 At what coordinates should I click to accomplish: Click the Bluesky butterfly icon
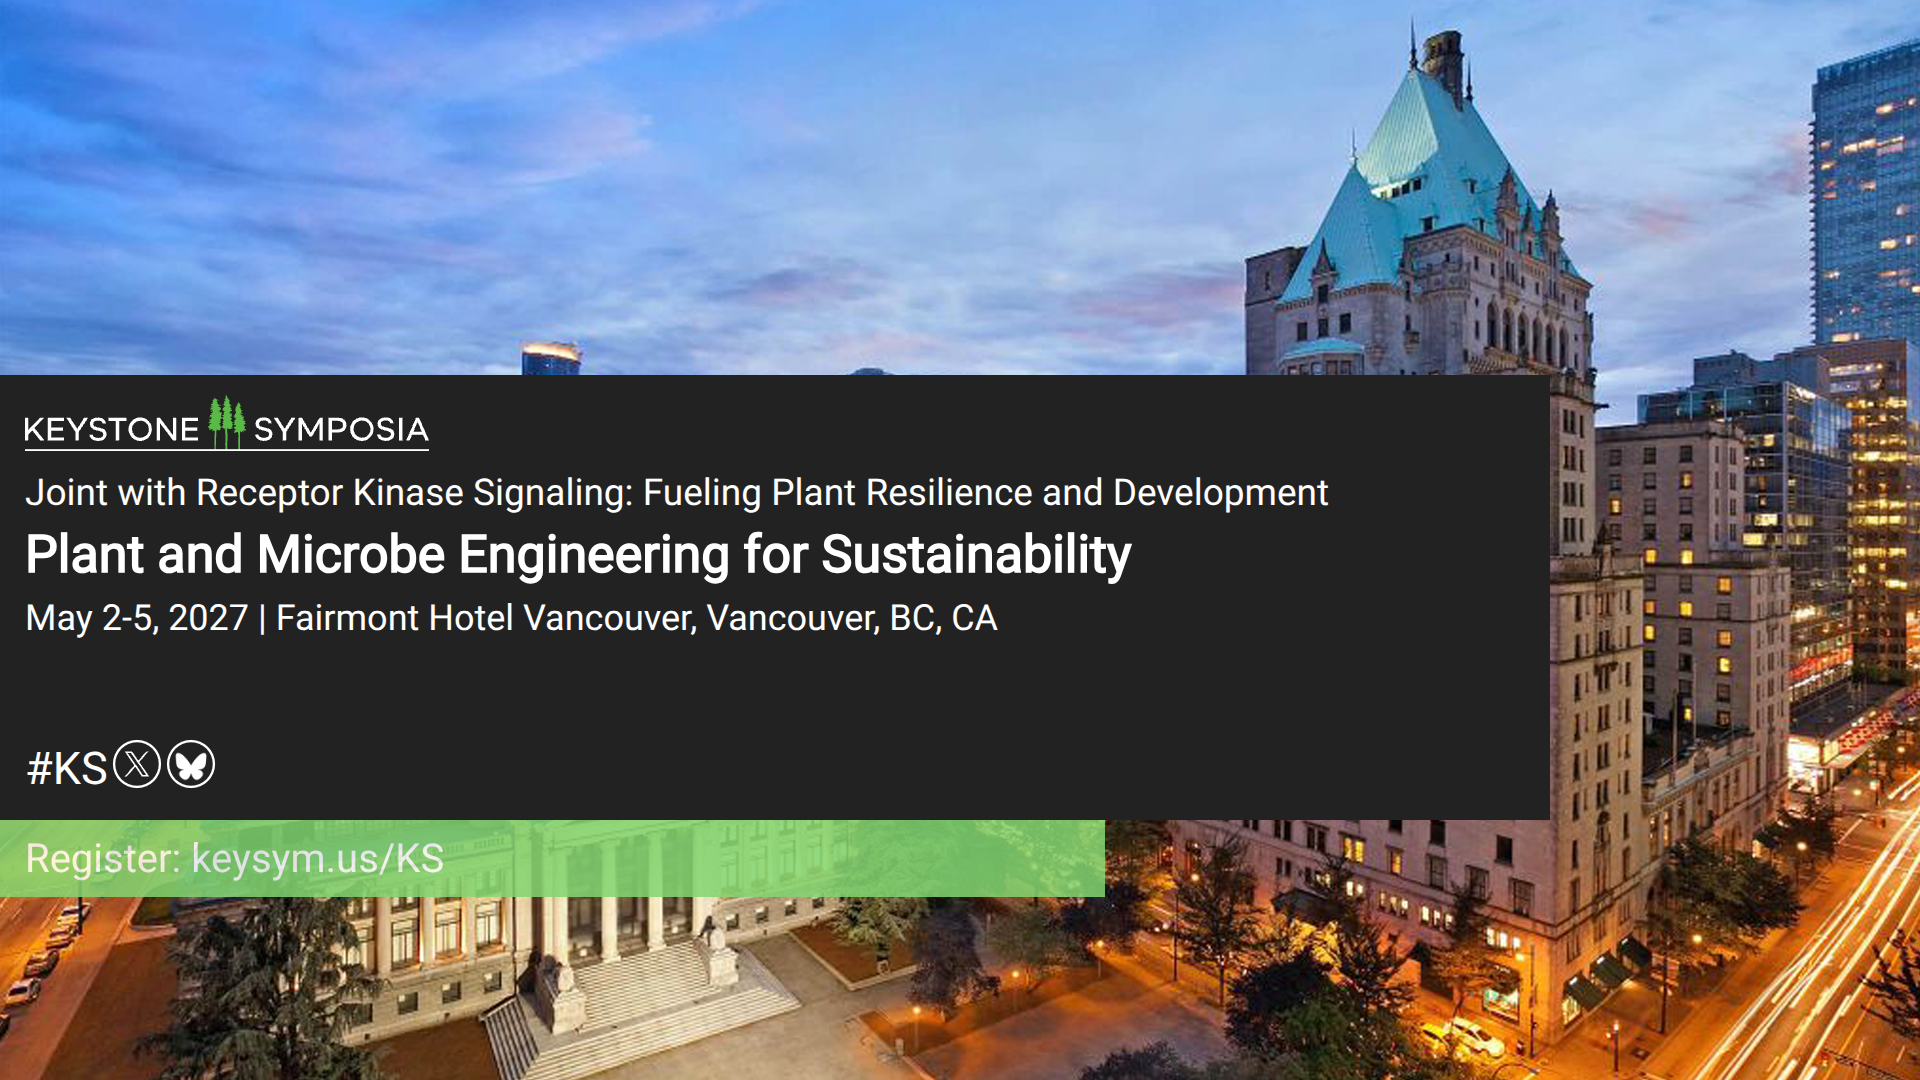click(x=191, y=765)
